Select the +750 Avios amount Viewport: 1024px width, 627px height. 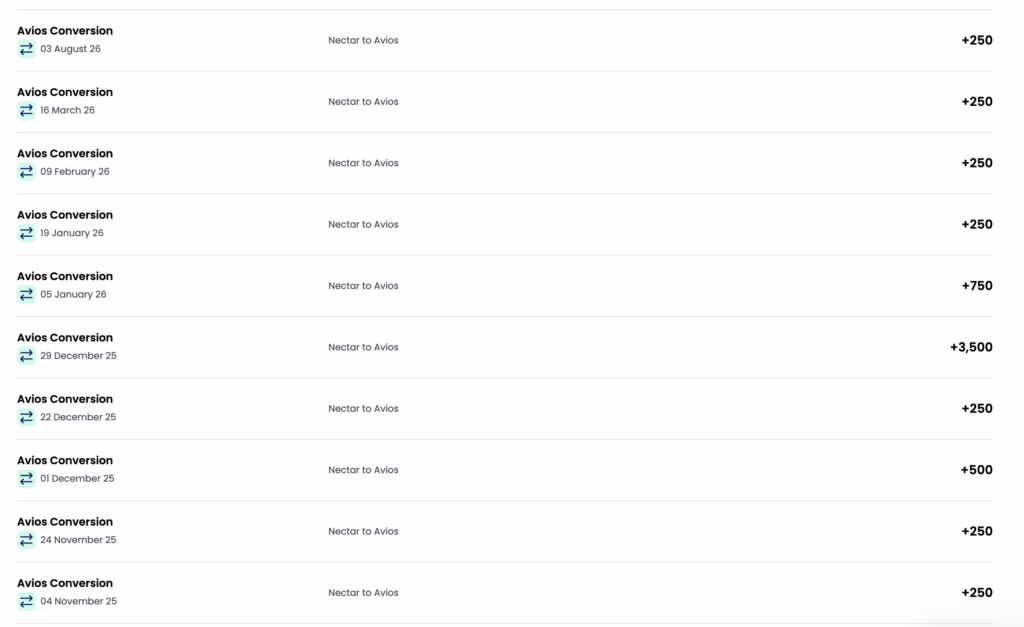tap(977, 285)
